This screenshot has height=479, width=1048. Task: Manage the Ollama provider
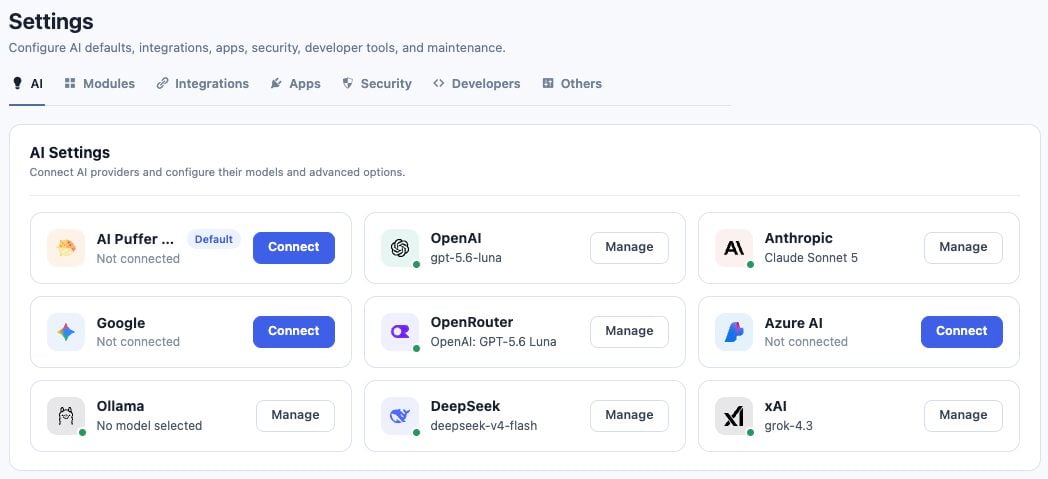point(295,416)
